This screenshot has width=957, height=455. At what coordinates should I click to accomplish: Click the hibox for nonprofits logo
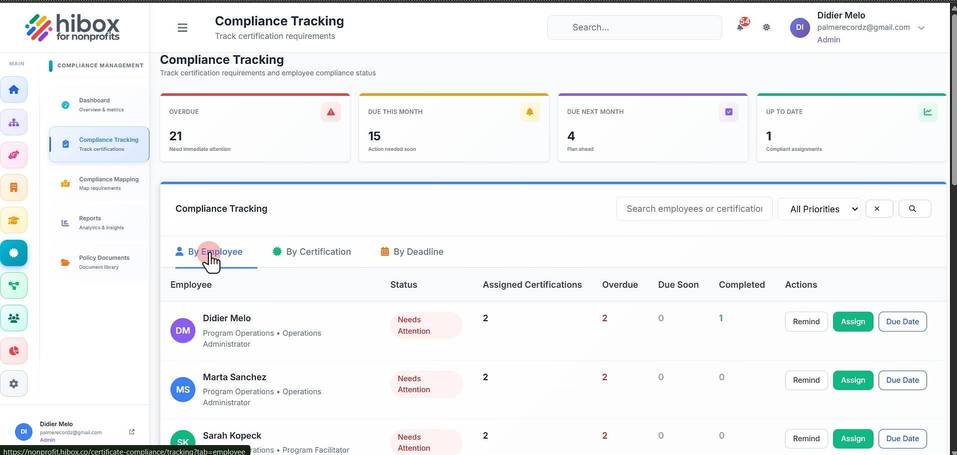coord(73,27)
